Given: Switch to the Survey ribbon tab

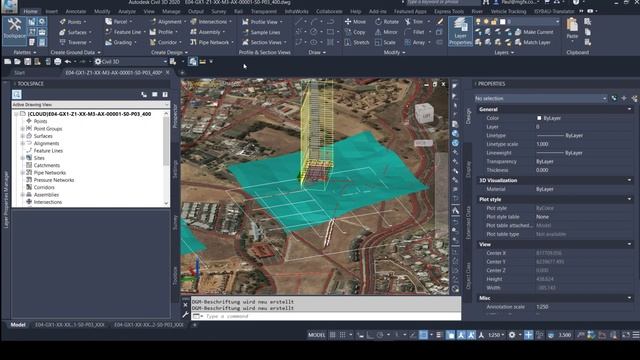Looking at the screenshot, I should pos(218,11).
